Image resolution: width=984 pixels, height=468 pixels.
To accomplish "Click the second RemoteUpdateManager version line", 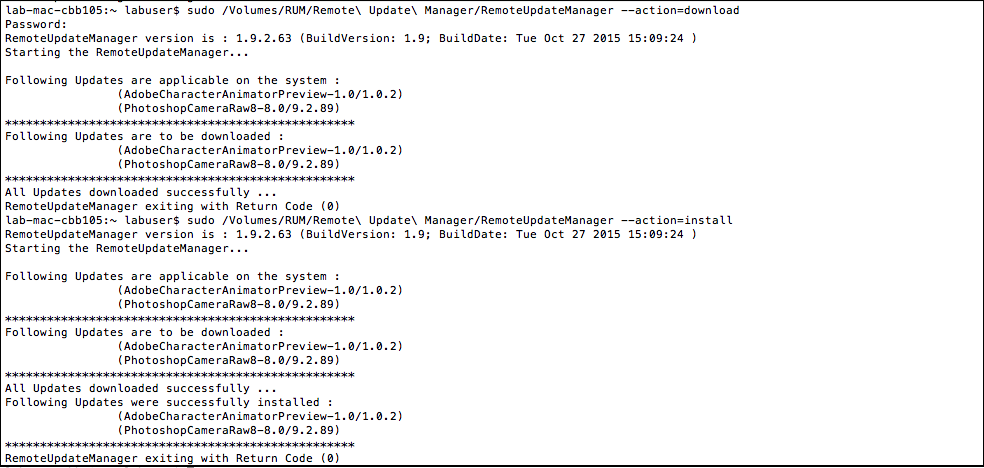I will (x=350, y=235).
